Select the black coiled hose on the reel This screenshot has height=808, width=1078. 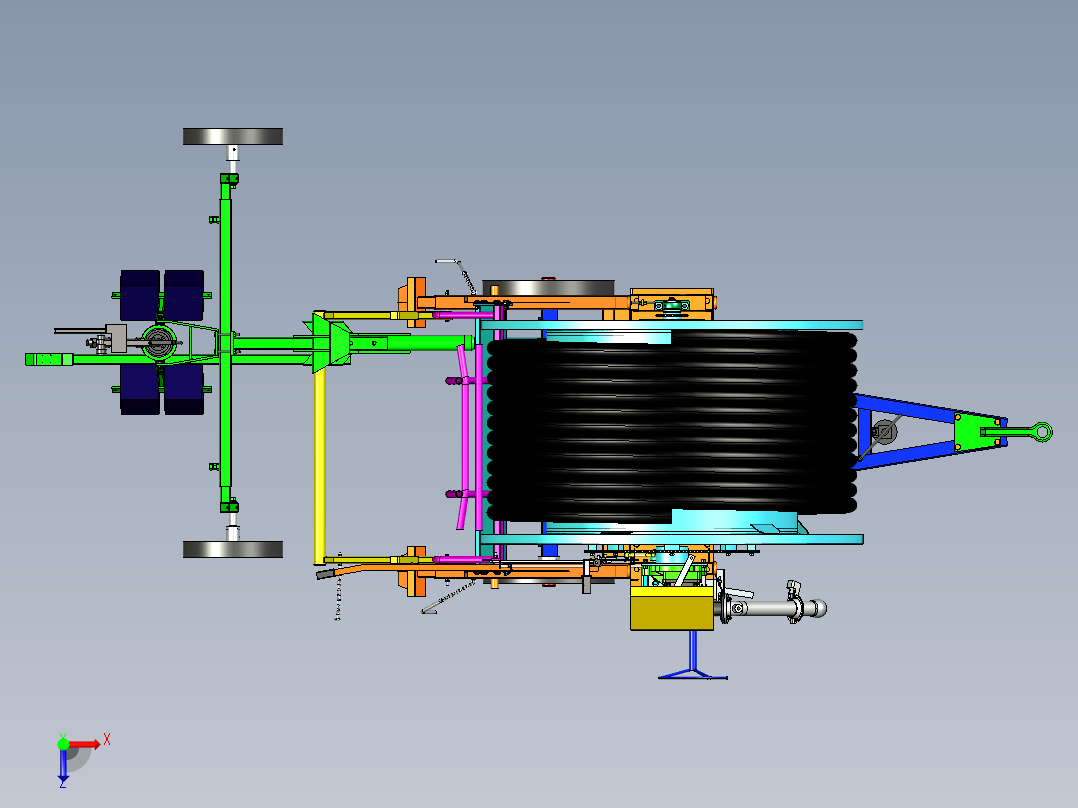(x=671, y=426)
